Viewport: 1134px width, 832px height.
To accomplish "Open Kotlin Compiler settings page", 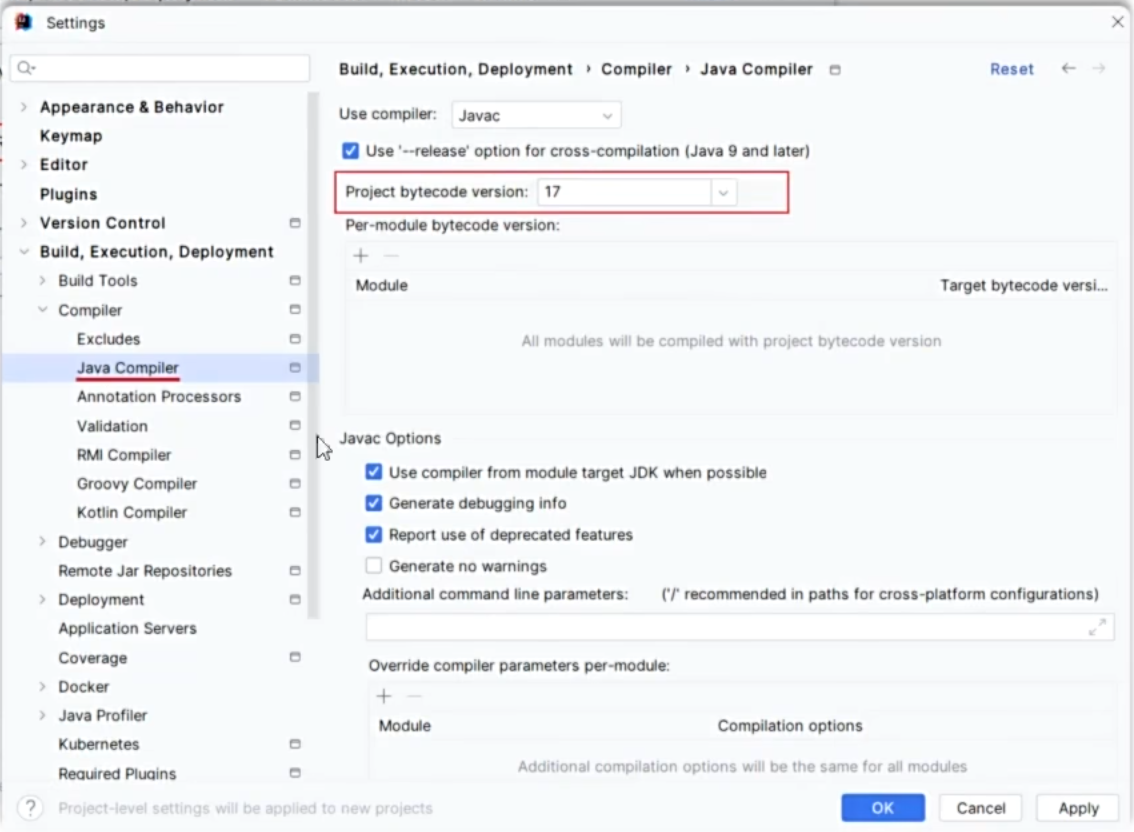I will tap(132, 513).
